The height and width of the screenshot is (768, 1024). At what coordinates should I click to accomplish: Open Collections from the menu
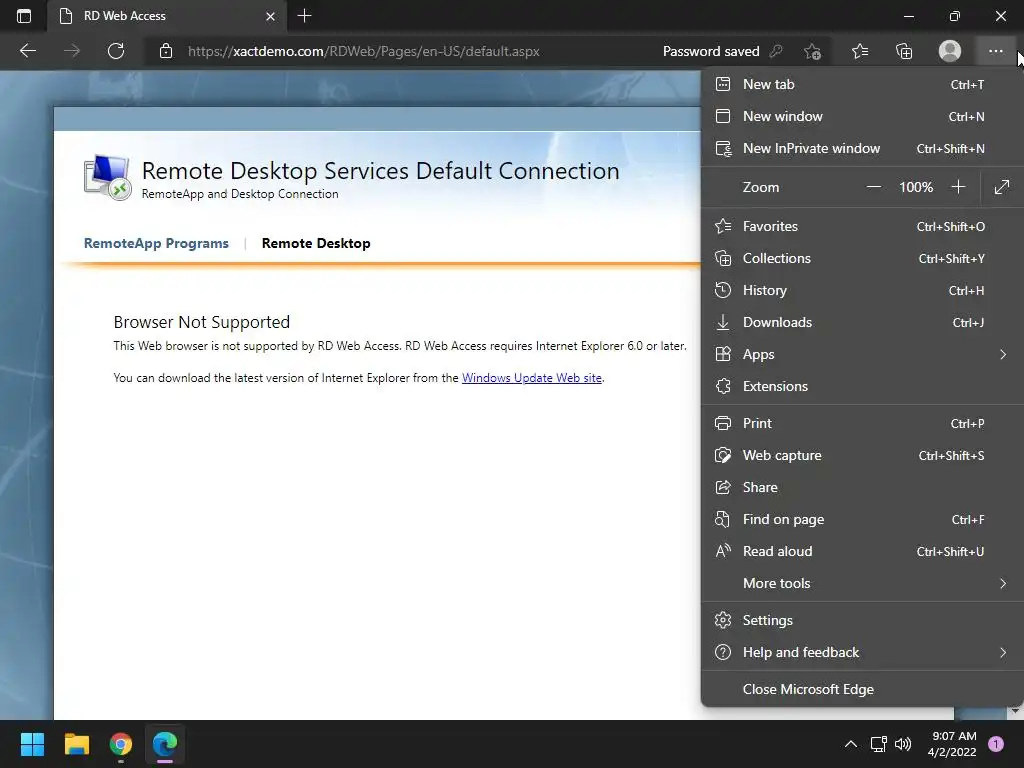(x=861, y=259)
